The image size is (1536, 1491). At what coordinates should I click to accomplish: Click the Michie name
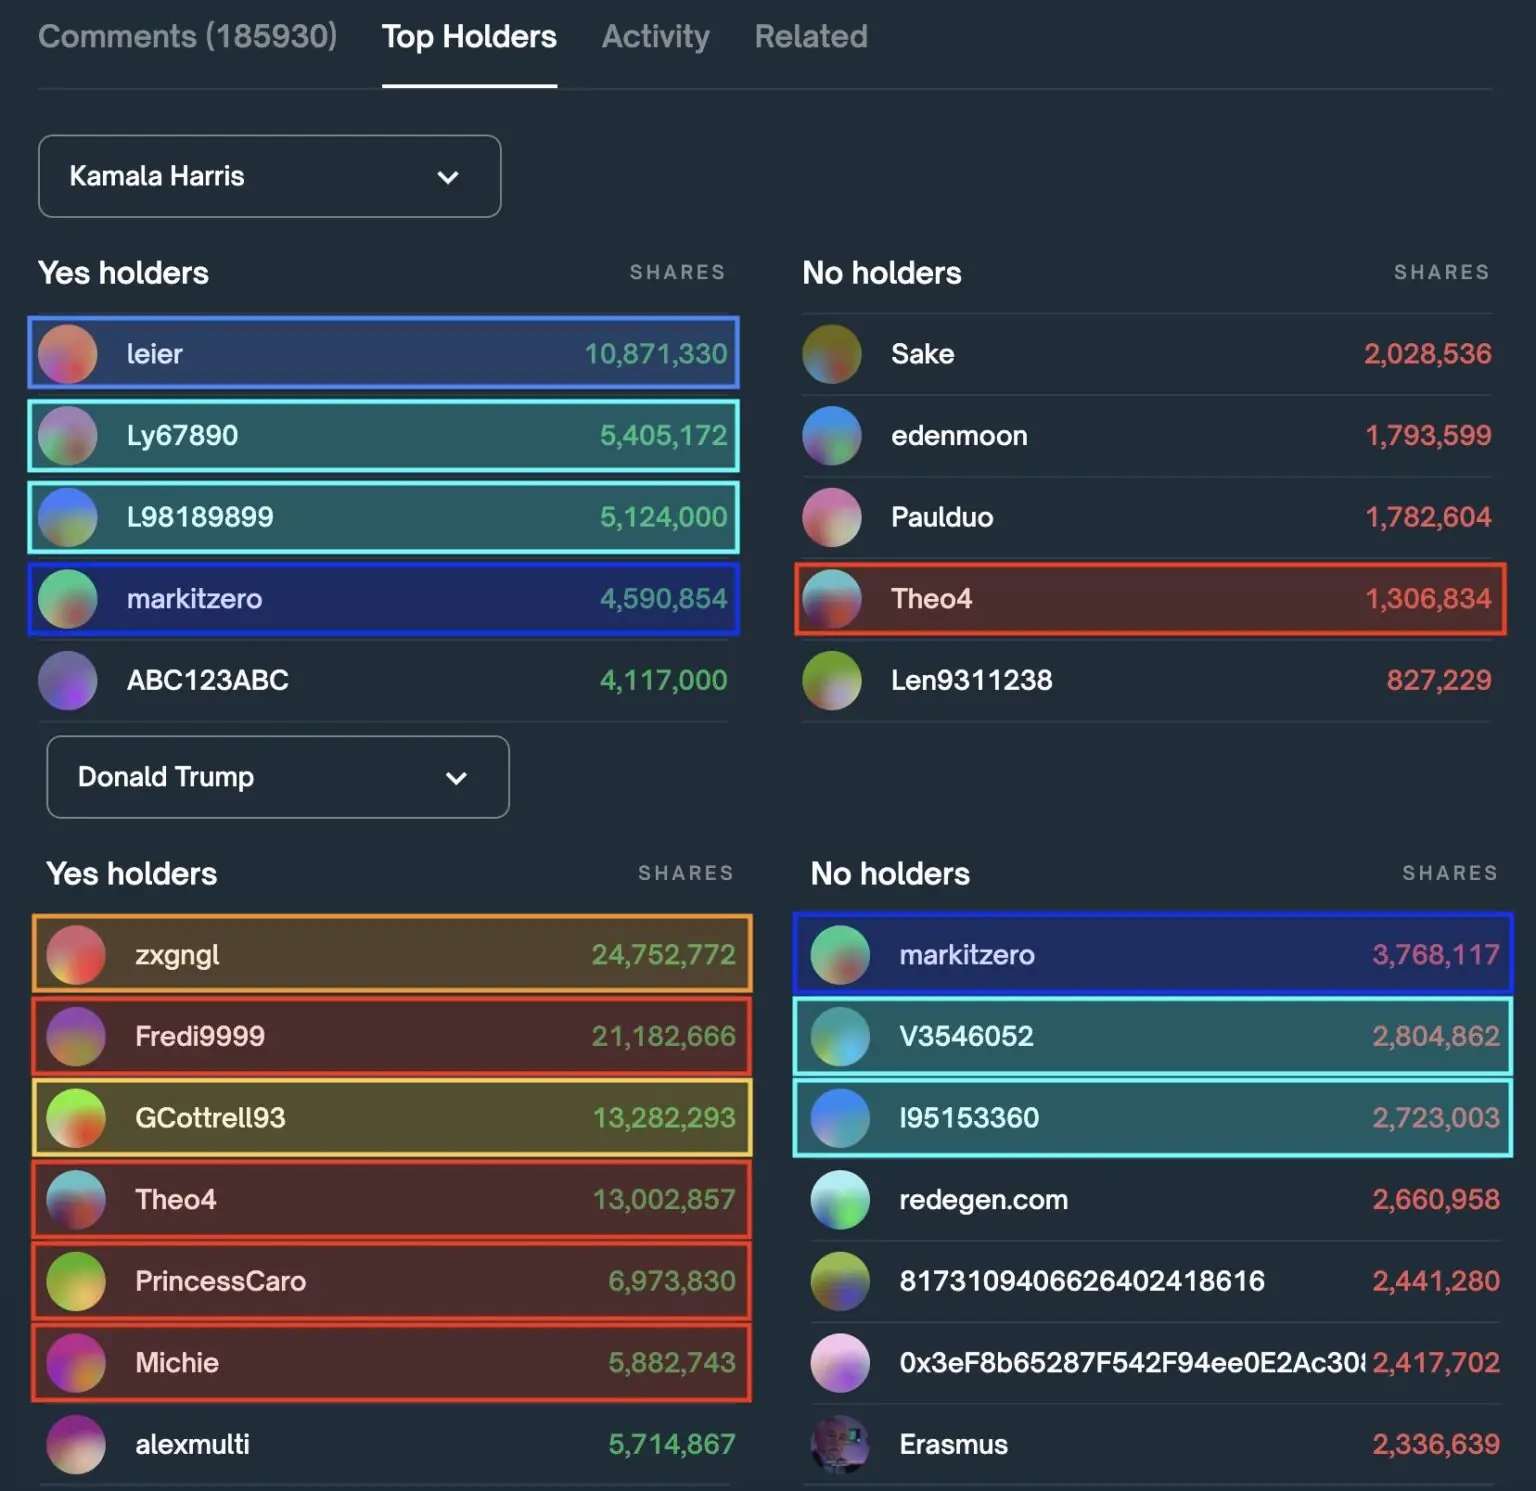click(x=176, y=1363)
